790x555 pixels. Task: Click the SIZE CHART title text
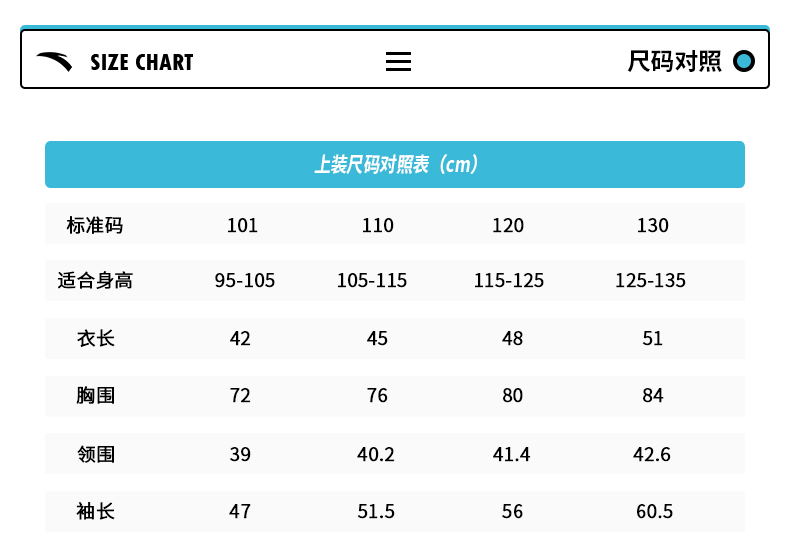pyautogui.click(x=141, y=62)
